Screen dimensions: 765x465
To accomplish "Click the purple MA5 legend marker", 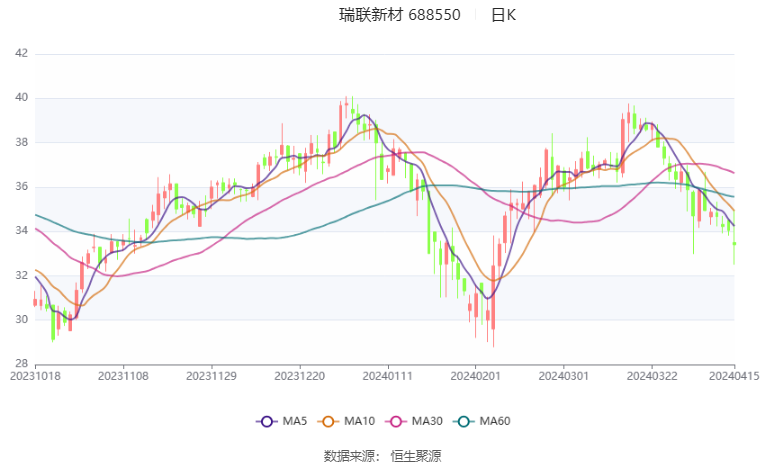I will tap(266, 421).
